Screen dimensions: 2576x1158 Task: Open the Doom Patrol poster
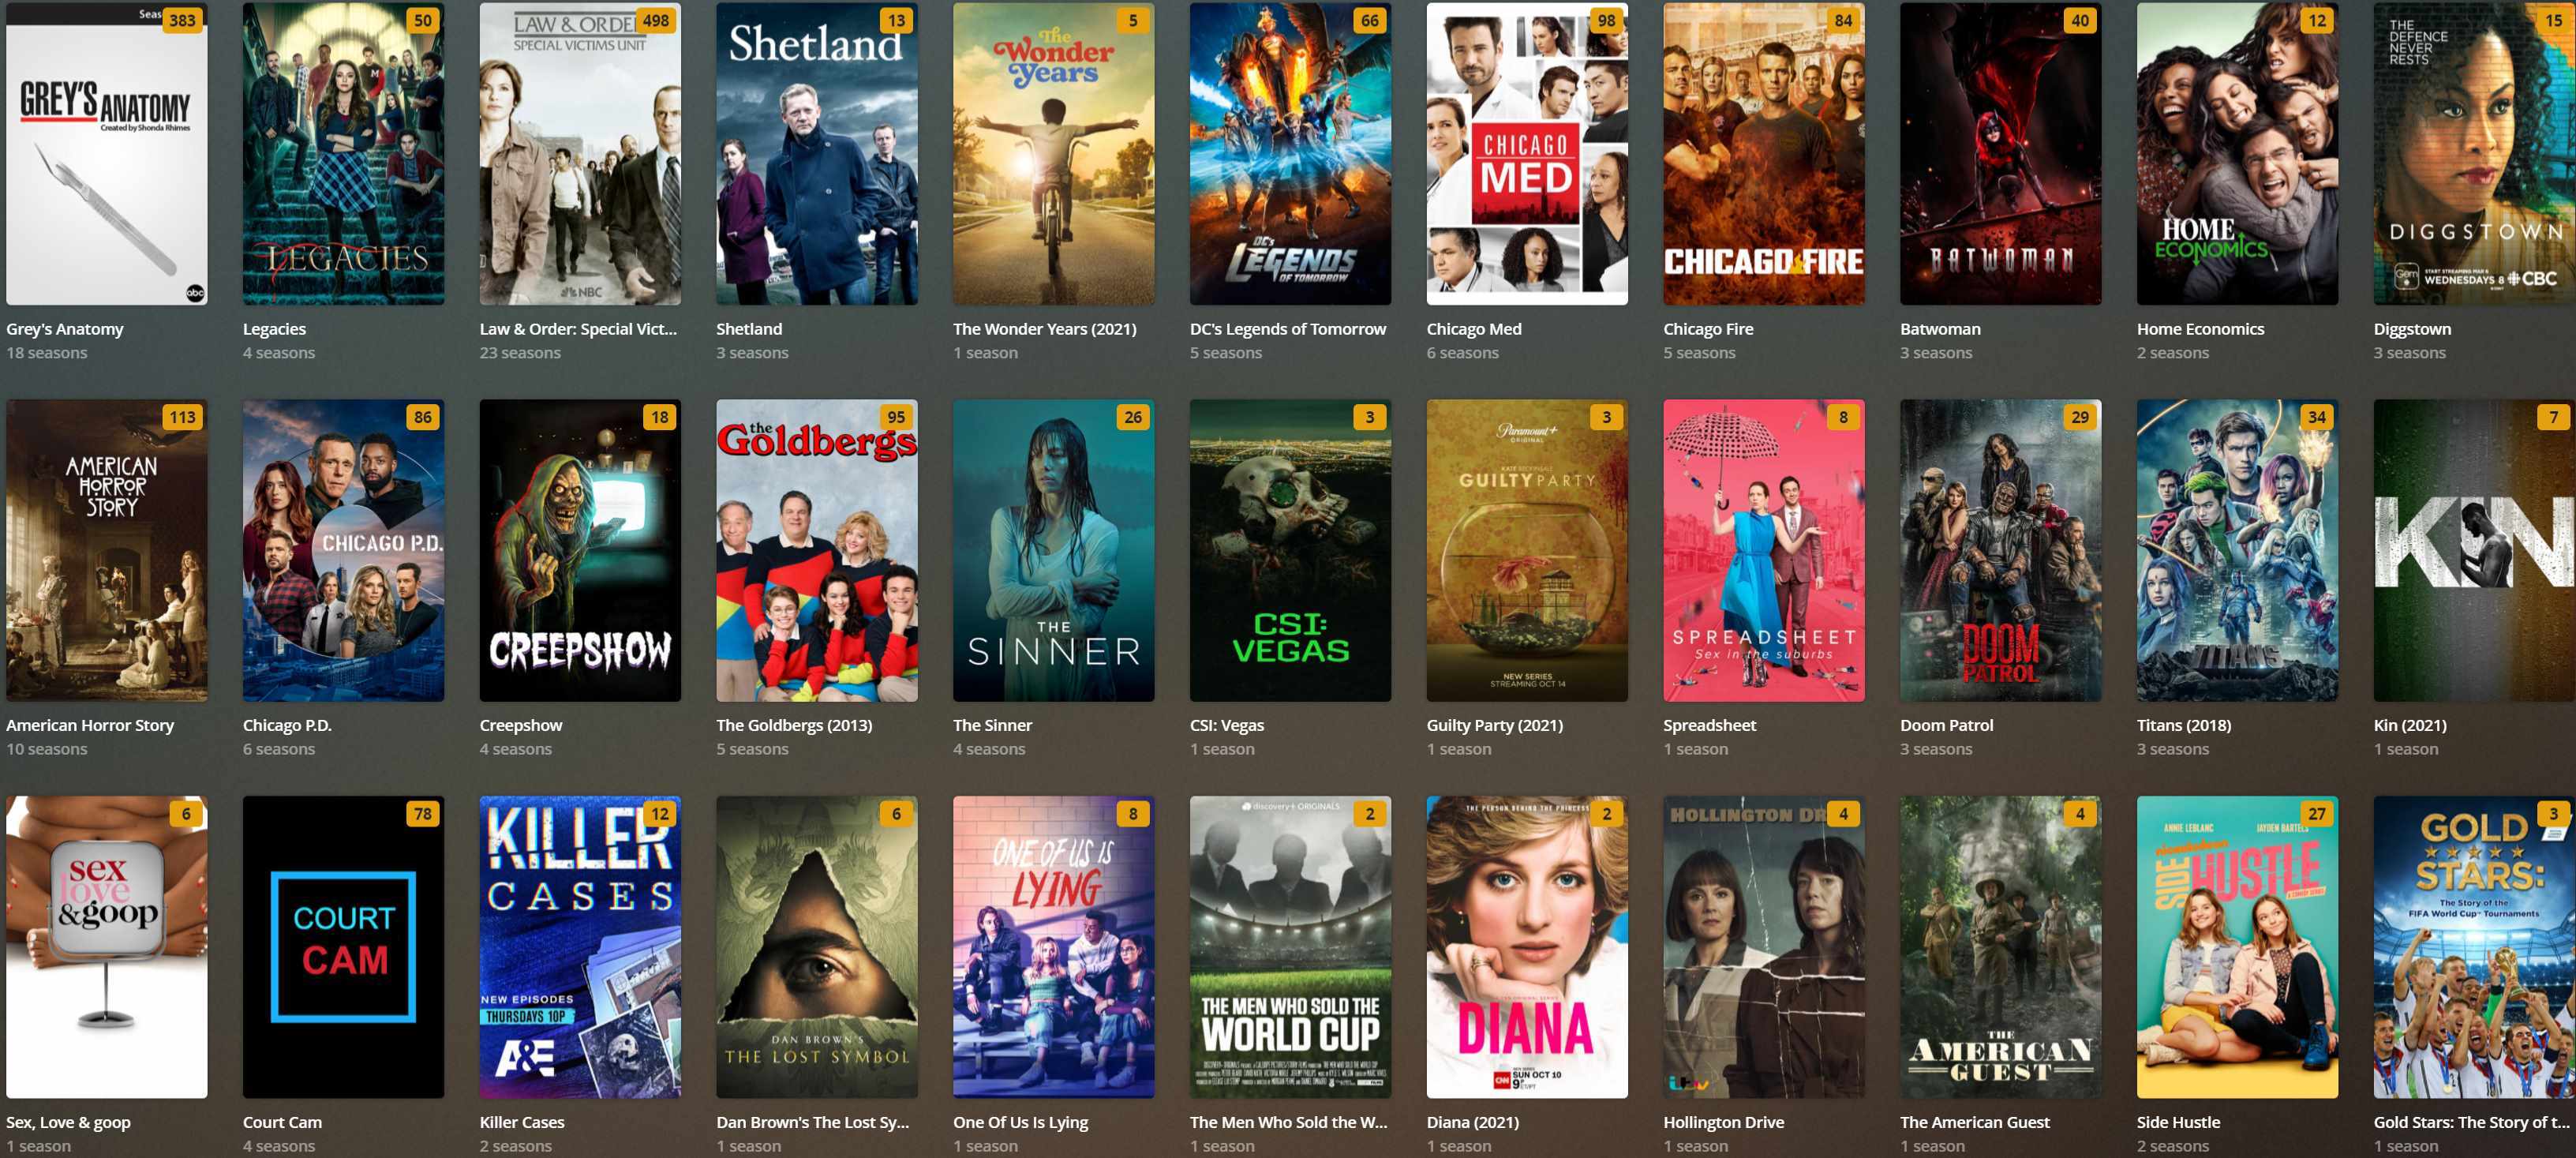2001,550
